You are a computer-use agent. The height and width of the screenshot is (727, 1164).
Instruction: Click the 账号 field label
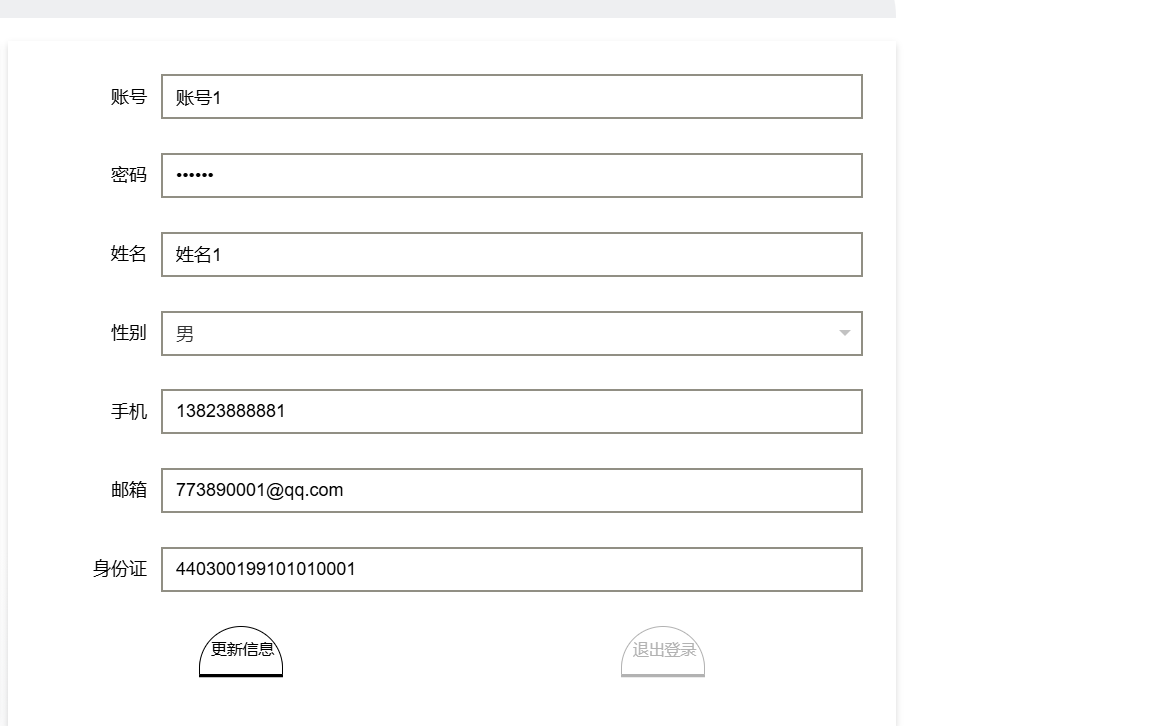[x=128, y=97]
